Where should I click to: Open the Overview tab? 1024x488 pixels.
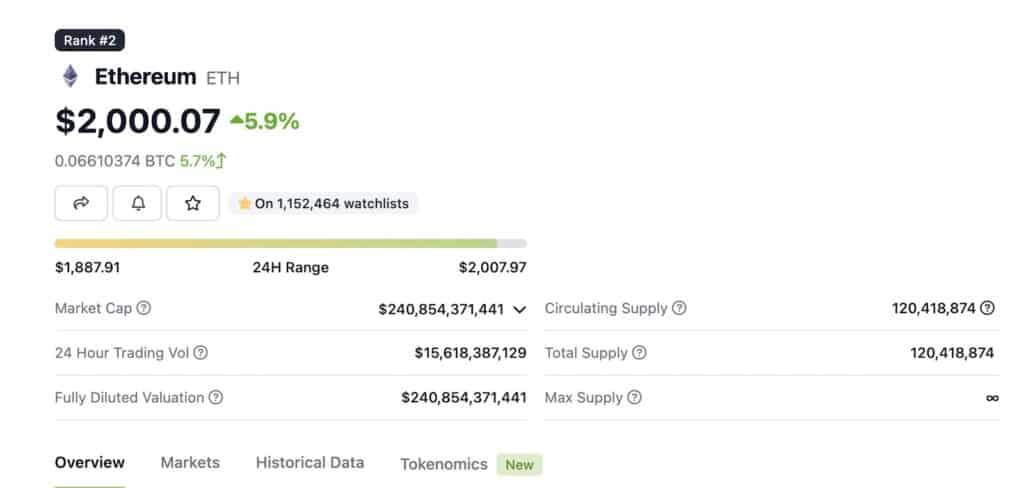[x=89, y=463]
